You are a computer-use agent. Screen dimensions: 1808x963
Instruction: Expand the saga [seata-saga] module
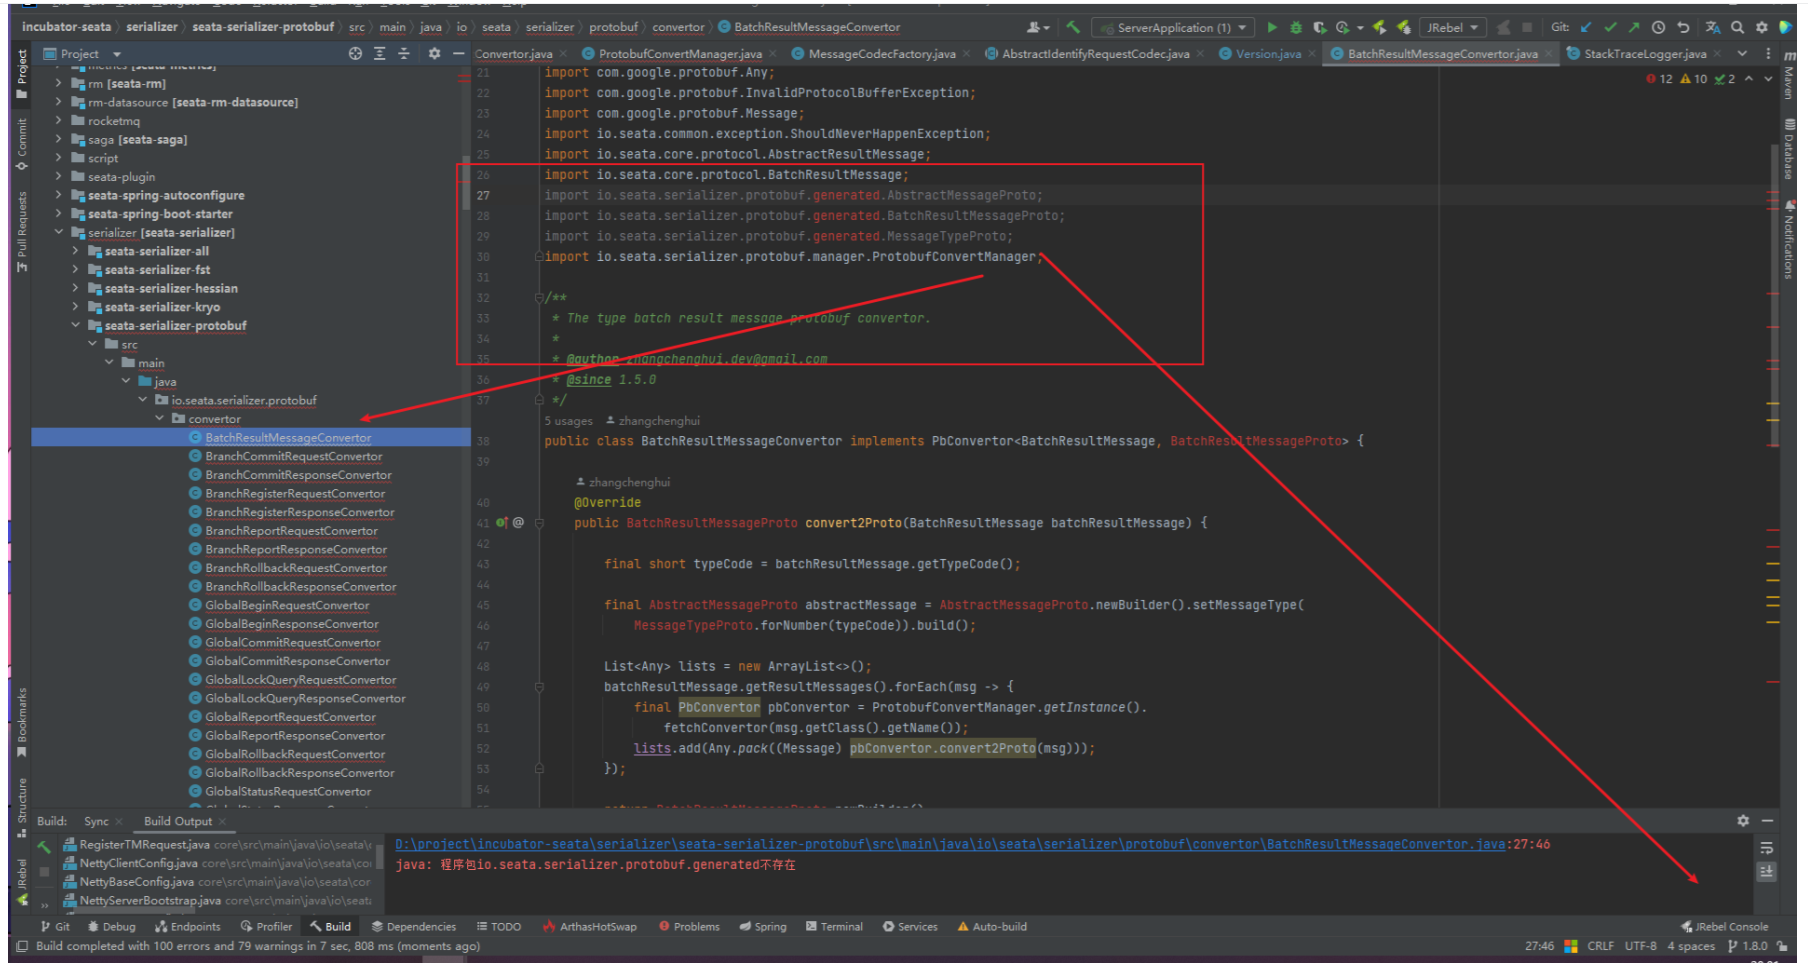58,140
